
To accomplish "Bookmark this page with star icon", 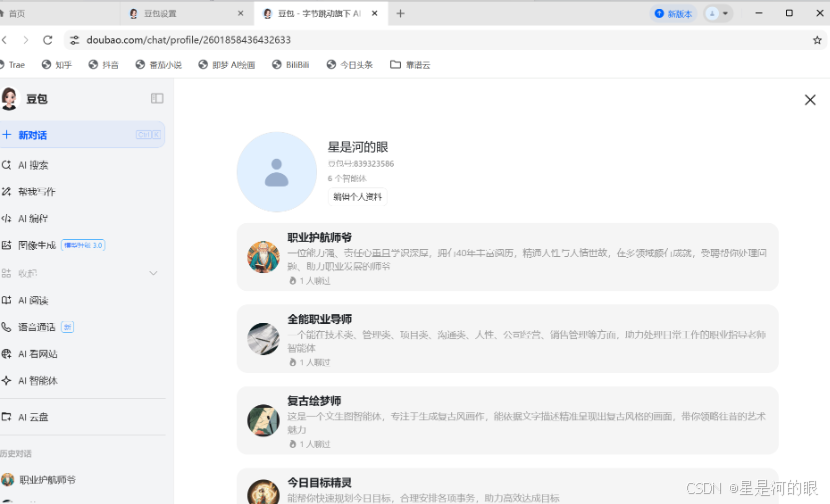I will coord(817,40).
